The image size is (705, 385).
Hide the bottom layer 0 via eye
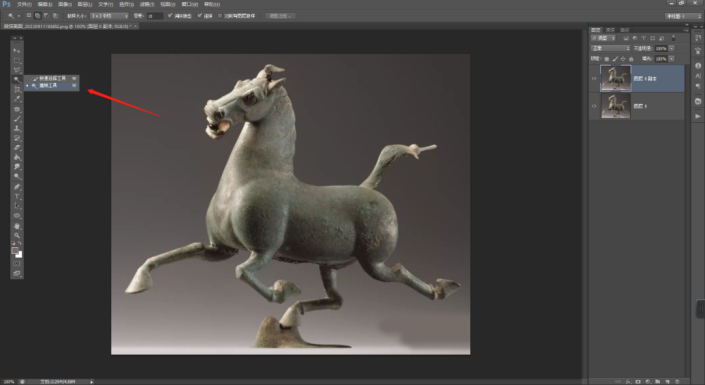(594, 106)
